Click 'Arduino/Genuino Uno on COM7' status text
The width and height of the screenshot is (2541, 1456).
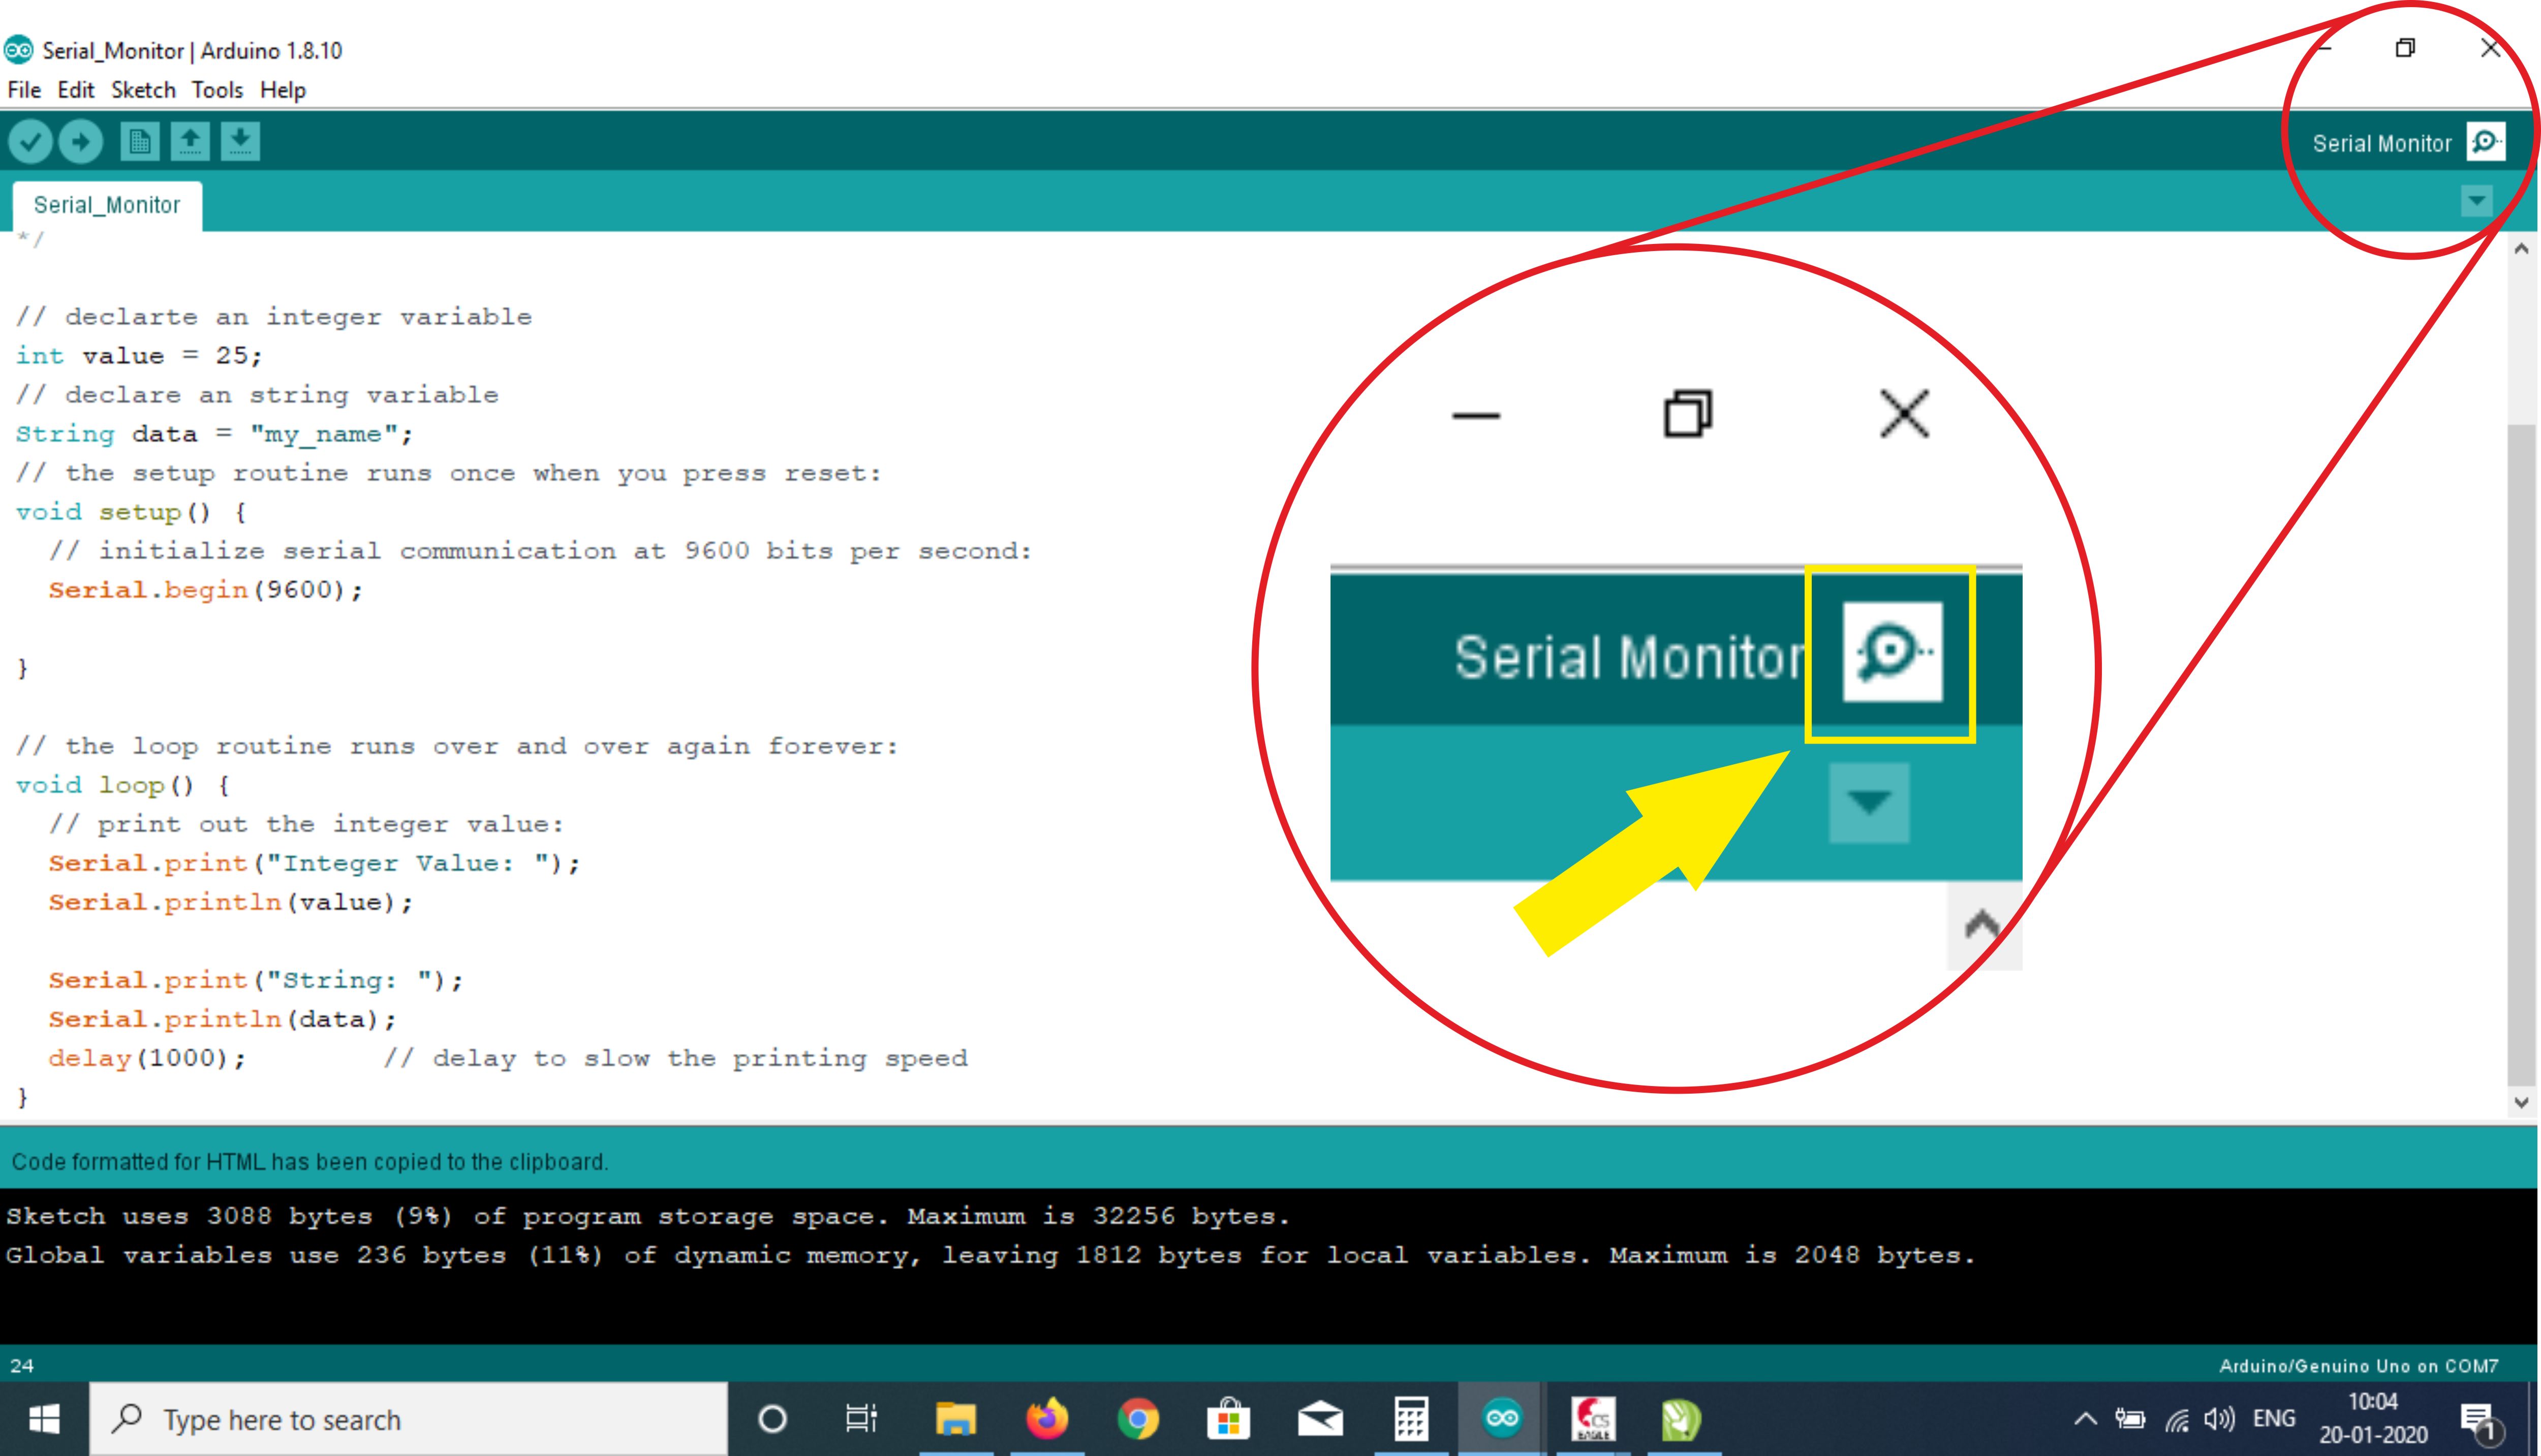(x=2358, y=1366)
